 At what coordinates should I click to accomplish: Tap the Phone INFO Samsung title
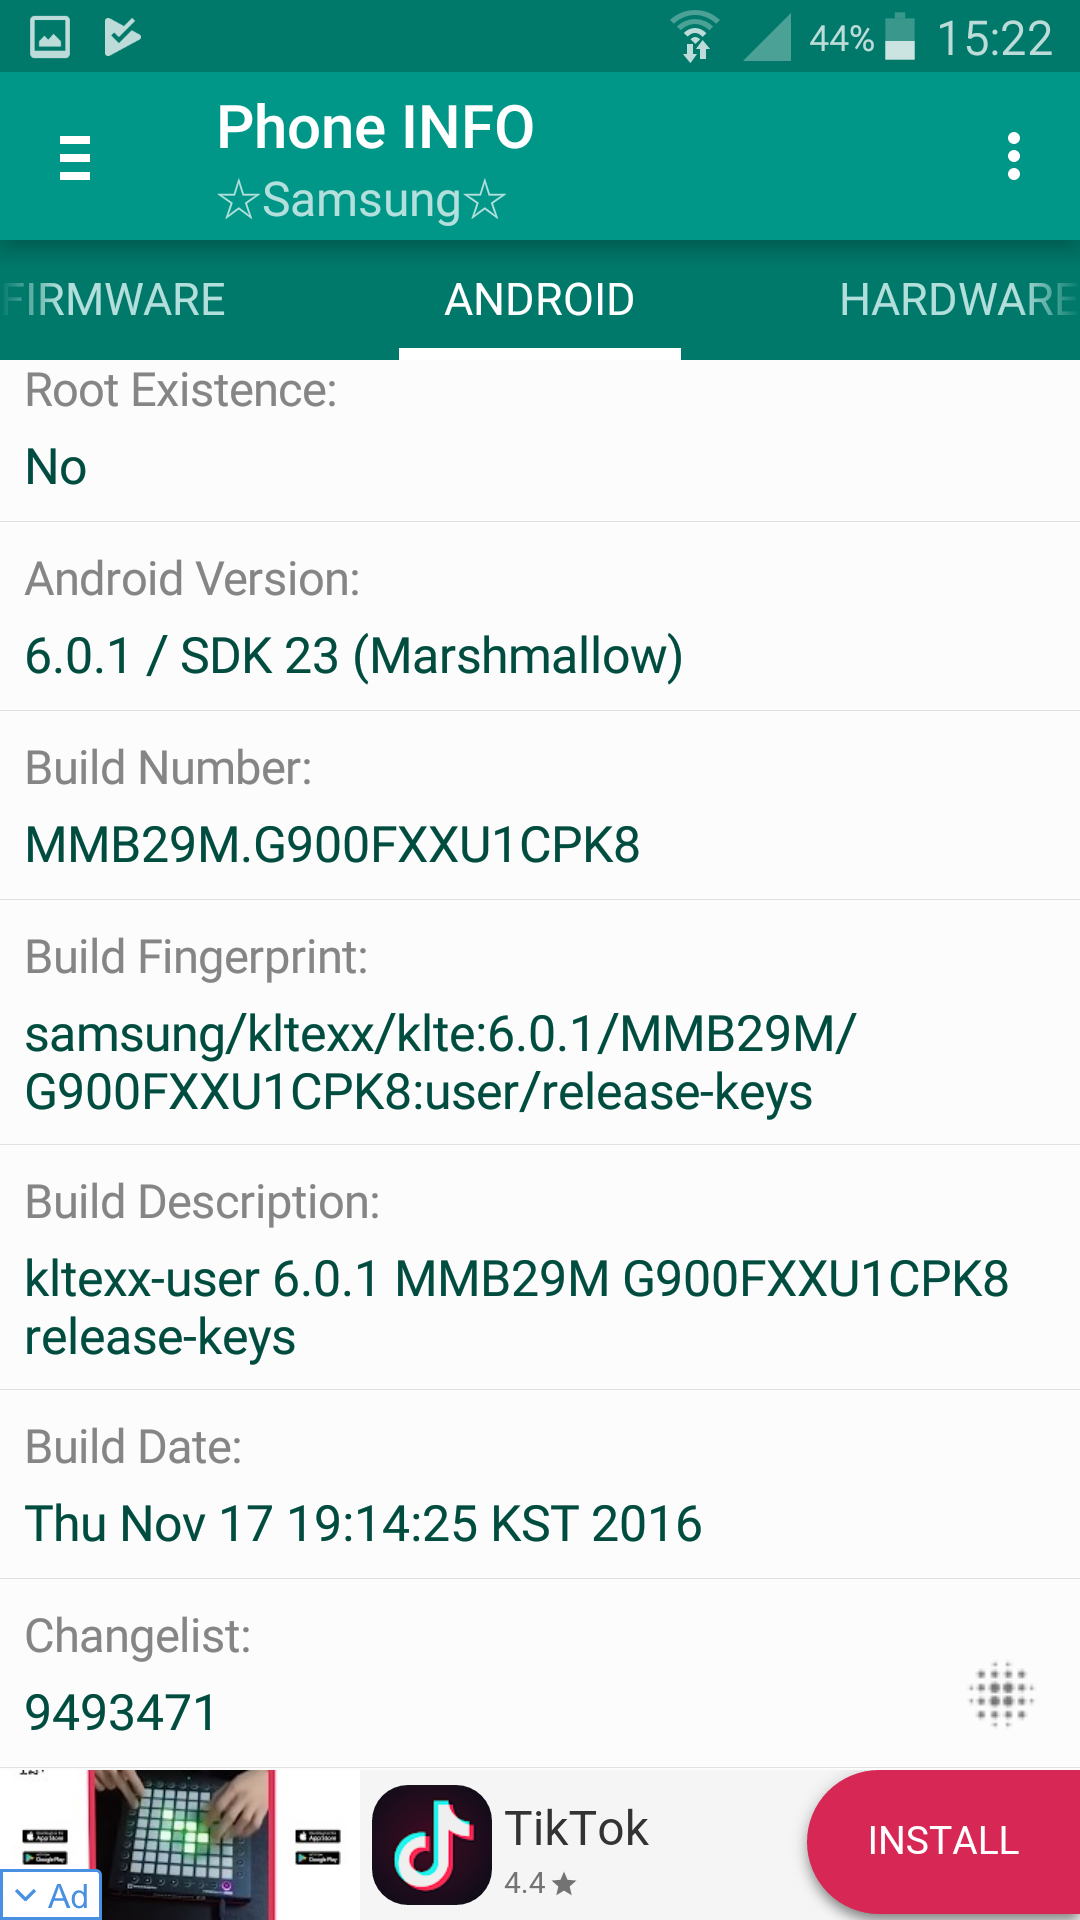coord(376,160)
